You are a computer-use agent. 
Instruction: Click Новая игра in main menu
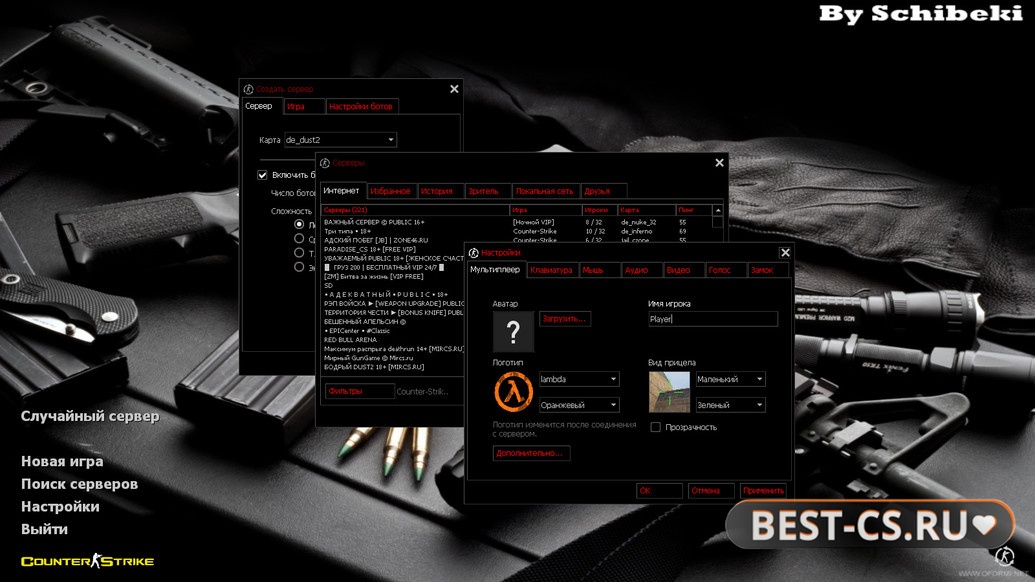[62, 461]
